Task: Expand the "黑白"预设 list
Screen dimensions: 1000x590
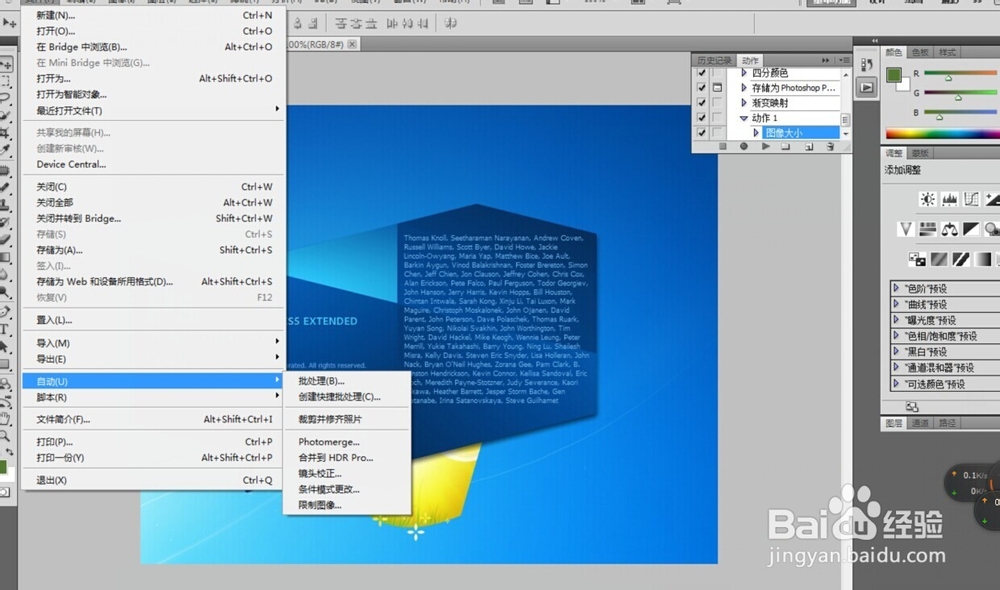Action: coord(895,351)
